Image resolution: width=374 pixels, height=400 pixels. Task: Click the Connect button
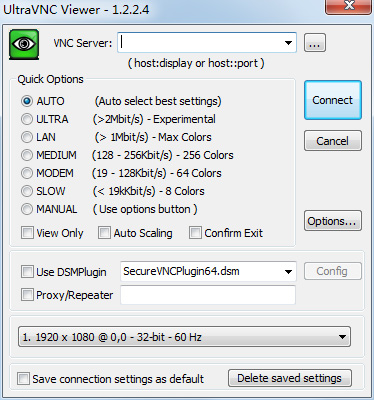[333, 100]
